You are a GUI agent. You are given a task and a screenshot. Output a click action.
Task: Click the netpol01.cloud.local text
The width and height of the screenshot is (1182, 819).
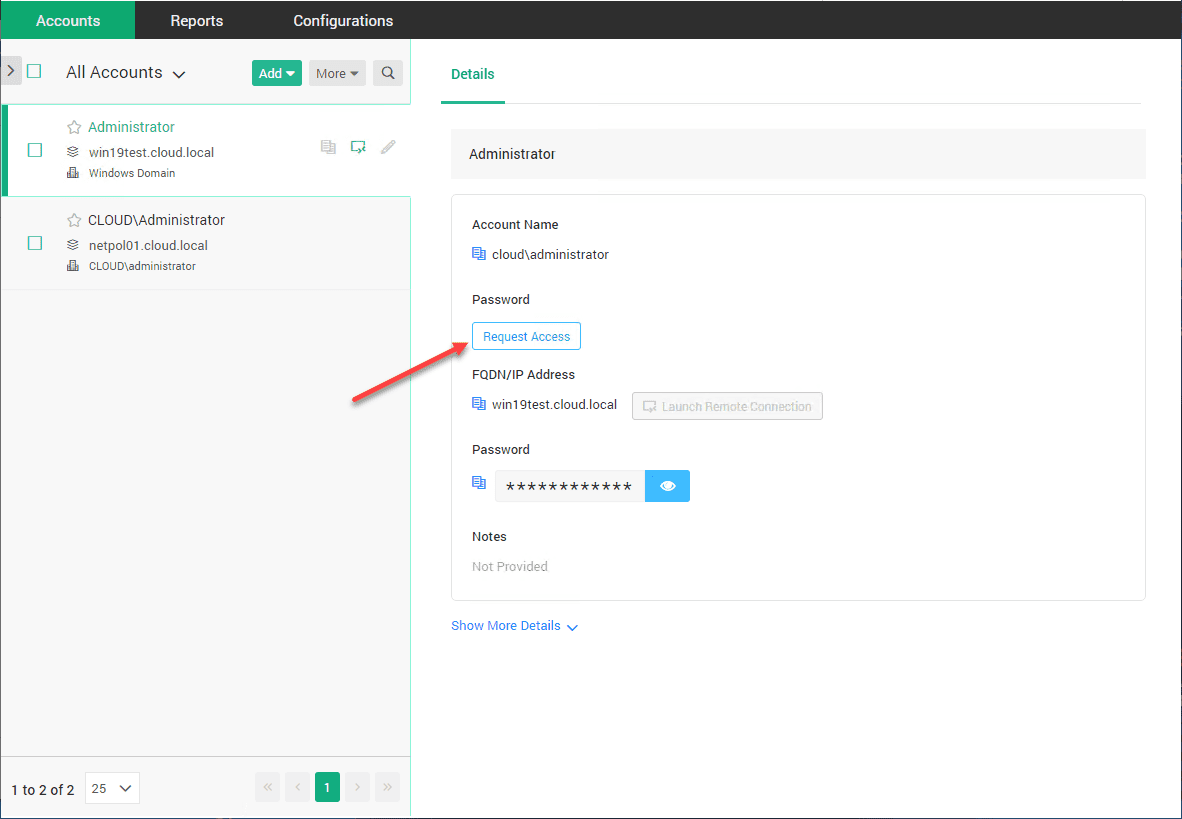tap(149, 245)
